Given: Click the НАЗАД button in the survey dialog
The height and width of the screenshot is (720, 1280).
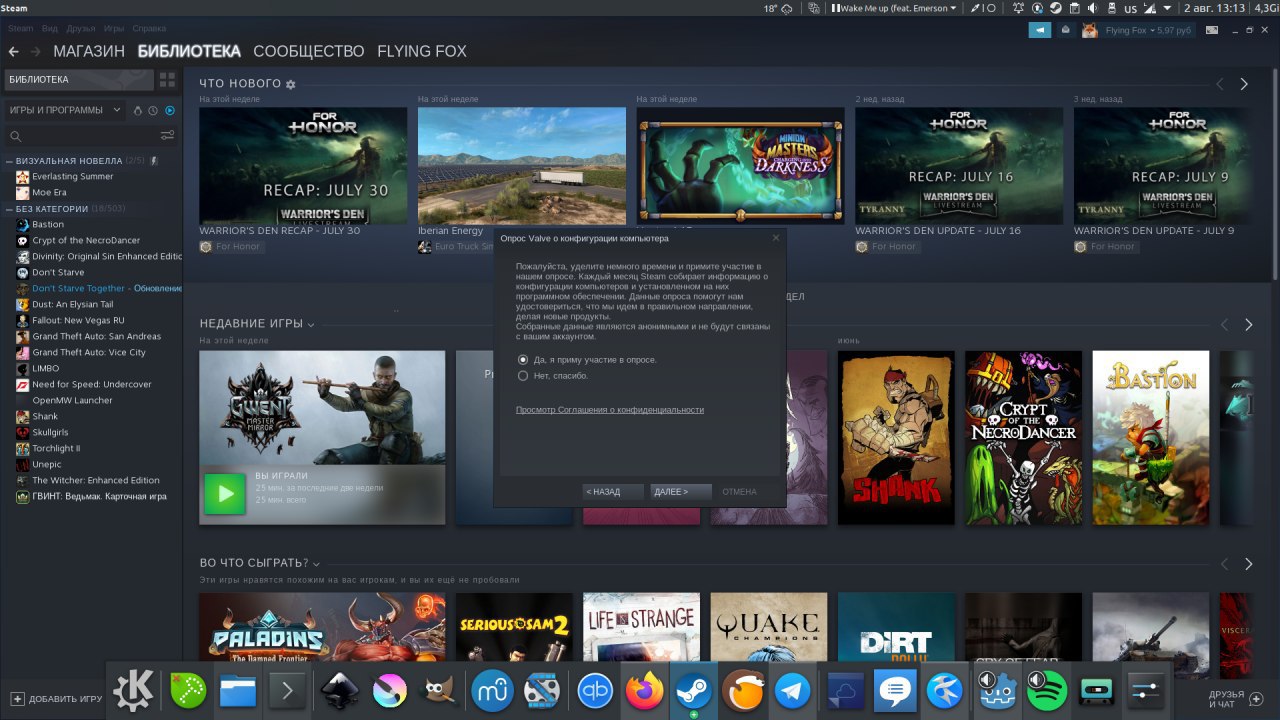Looking at the screenshot, I should [613, 492].
